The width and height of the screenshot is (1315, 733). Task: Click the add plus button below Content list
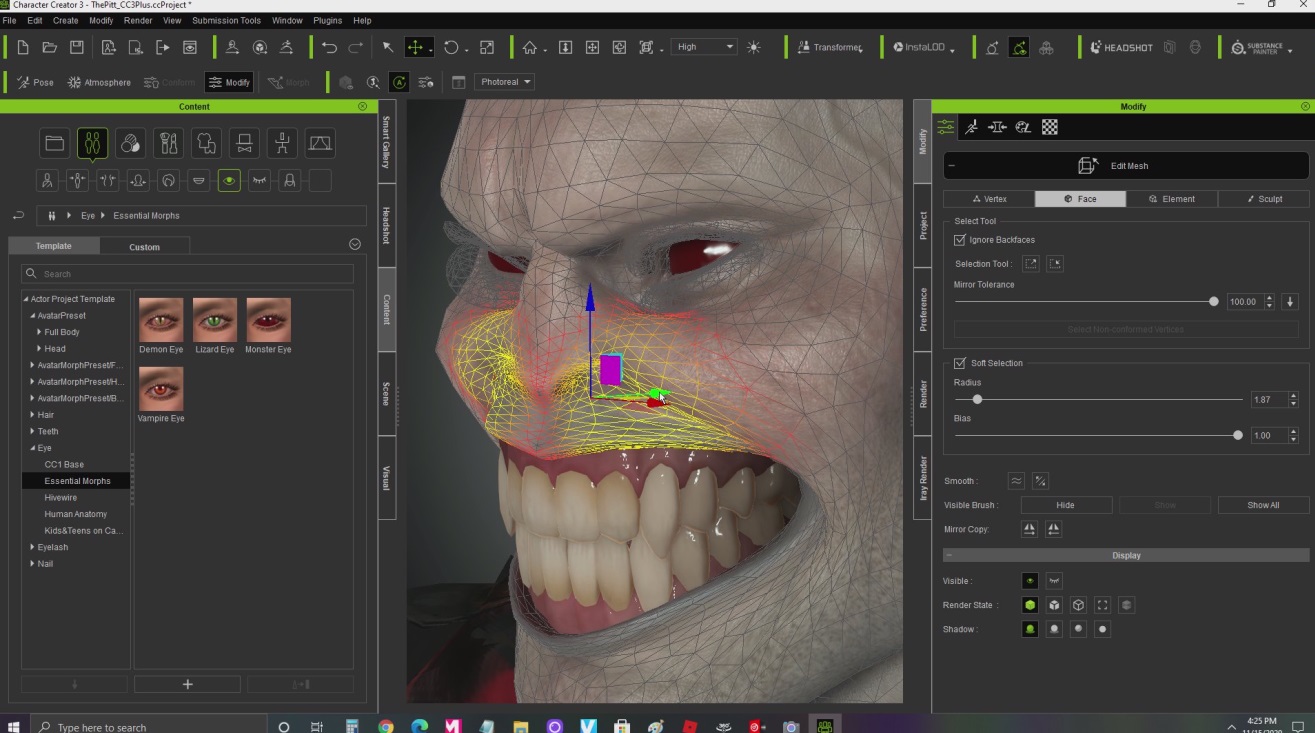click(187, 684)
